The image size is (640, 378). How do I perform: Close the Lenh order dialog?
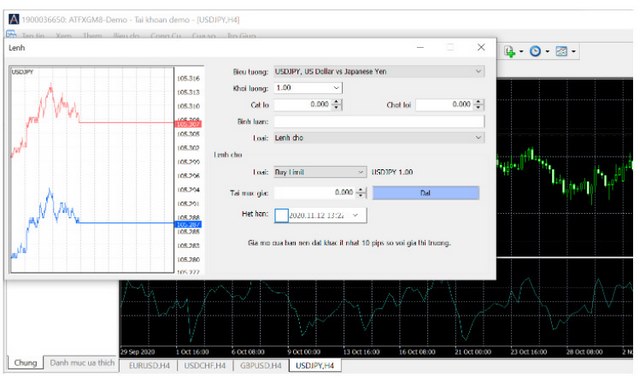coord(481,47)
